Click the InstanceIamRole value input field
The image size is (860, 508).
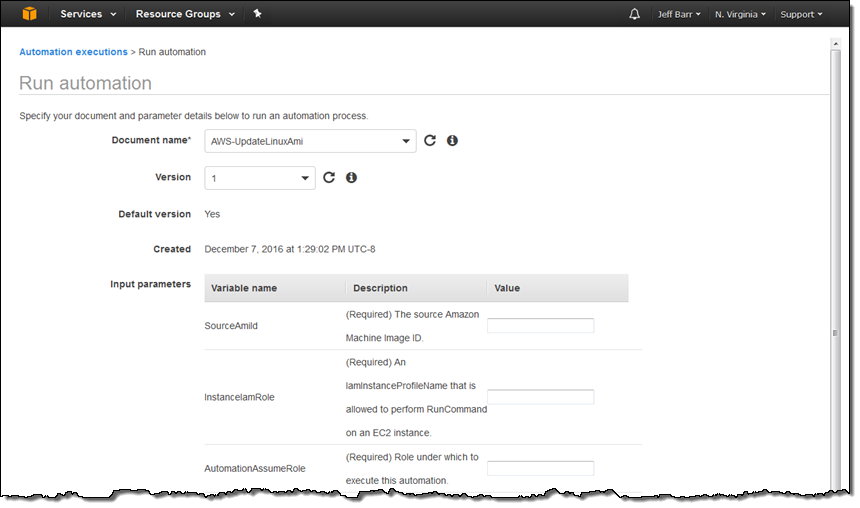click(x=540, y=397)
